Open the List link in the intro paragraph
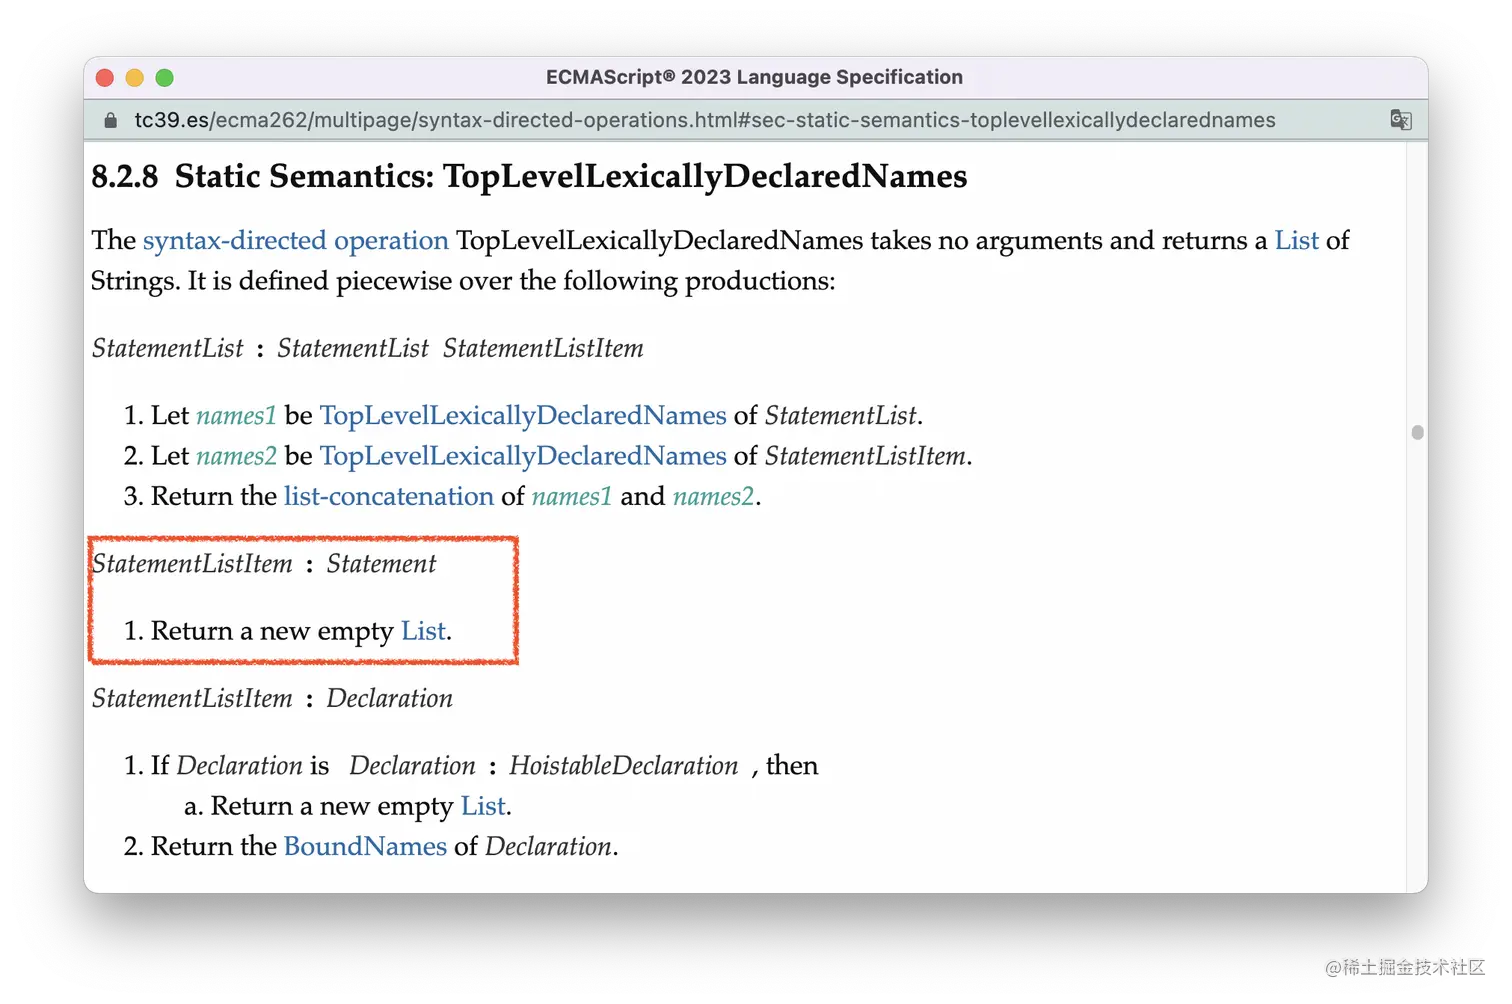 click(x=1296, y=241)
